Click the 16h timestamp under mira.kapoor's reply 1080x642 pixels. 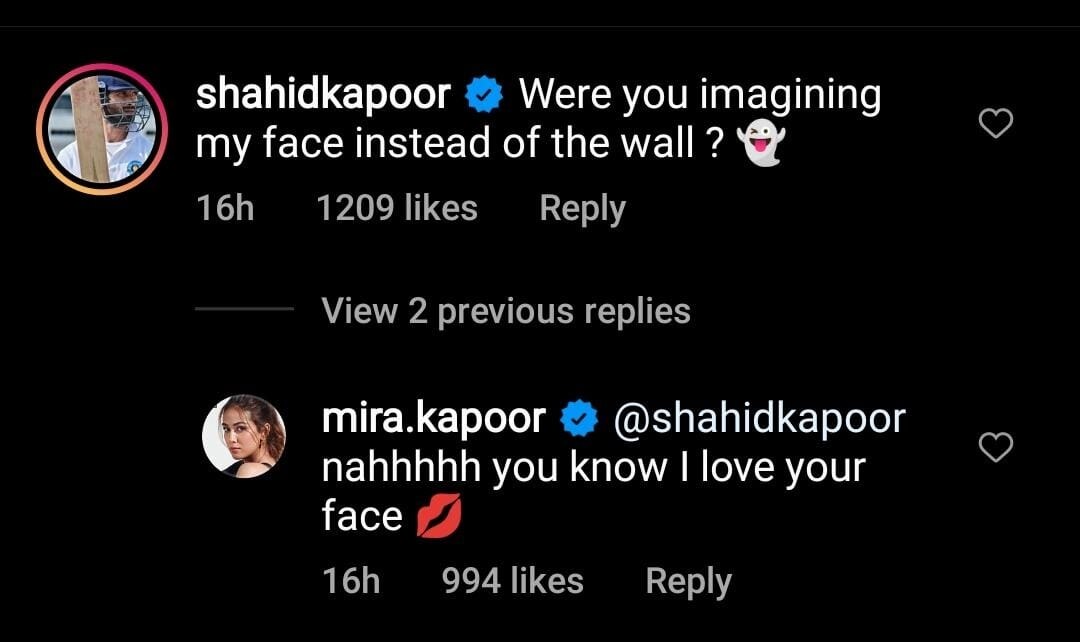[x=351, y=581]
